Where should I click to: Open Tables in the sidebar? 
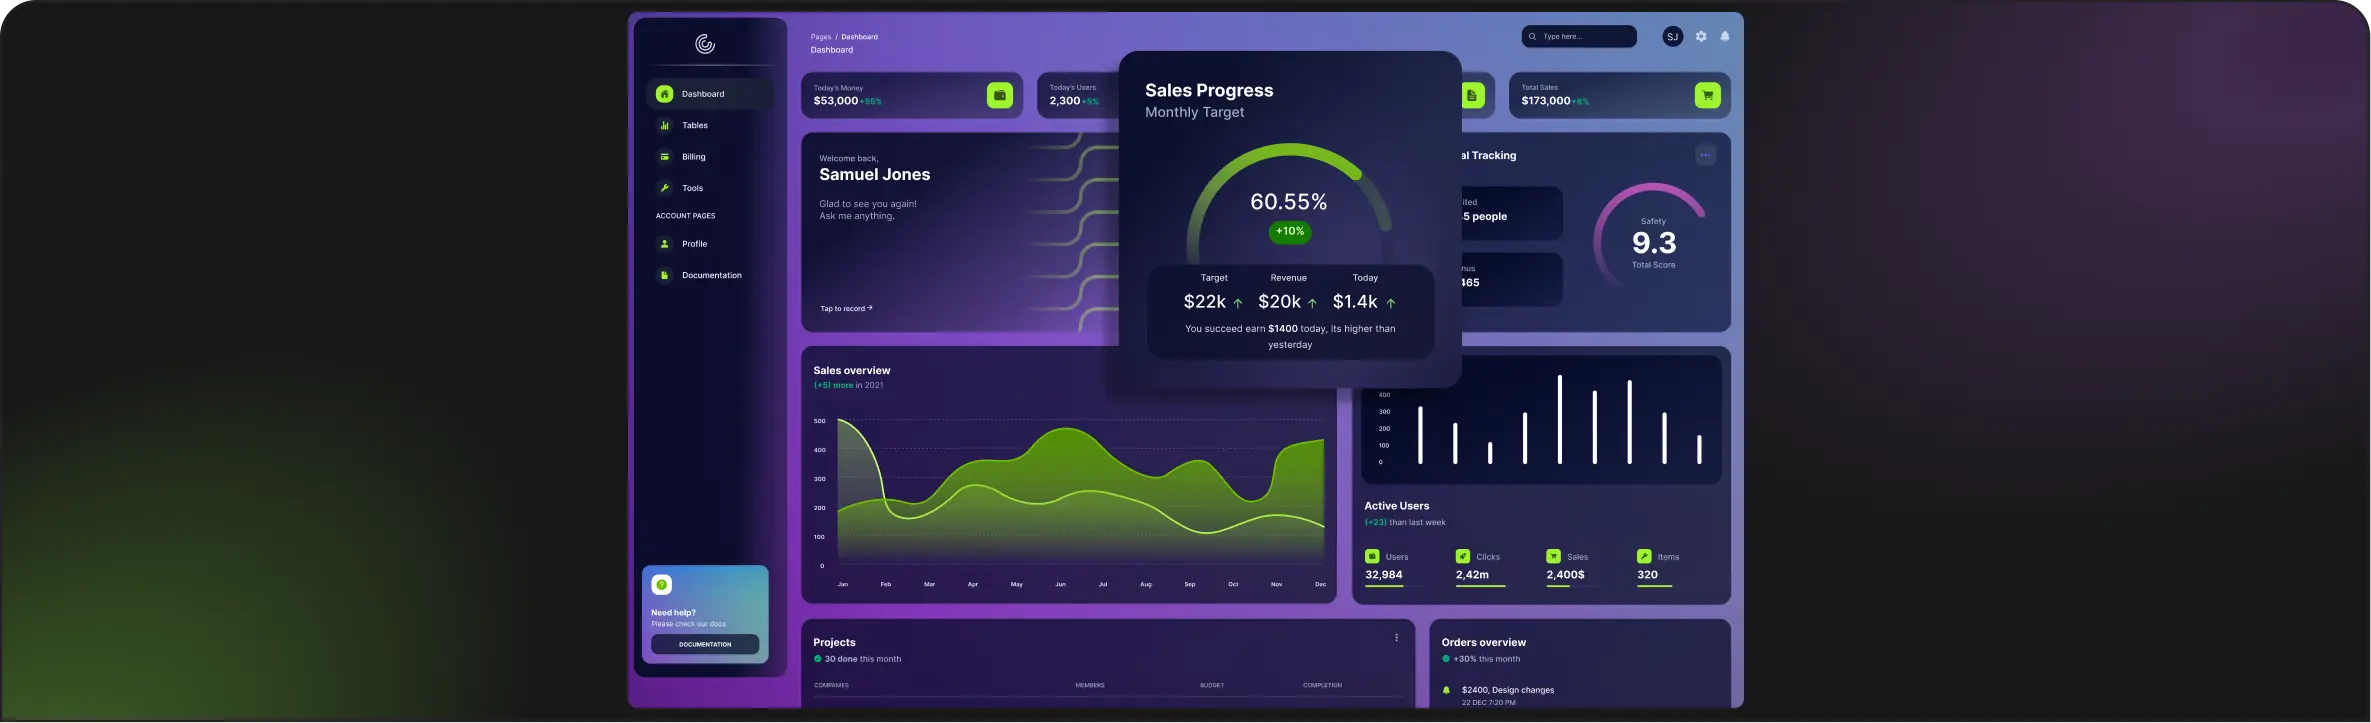(694, 126)
